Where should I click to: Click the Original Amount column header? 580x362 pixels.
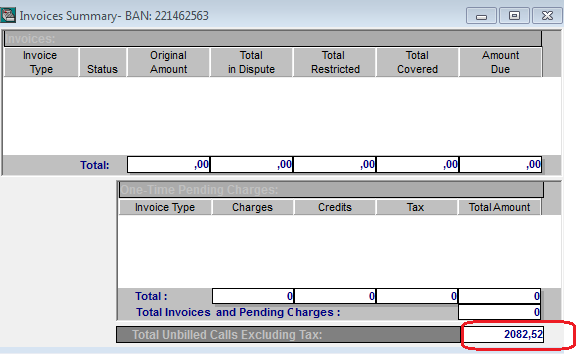point(168,62)
